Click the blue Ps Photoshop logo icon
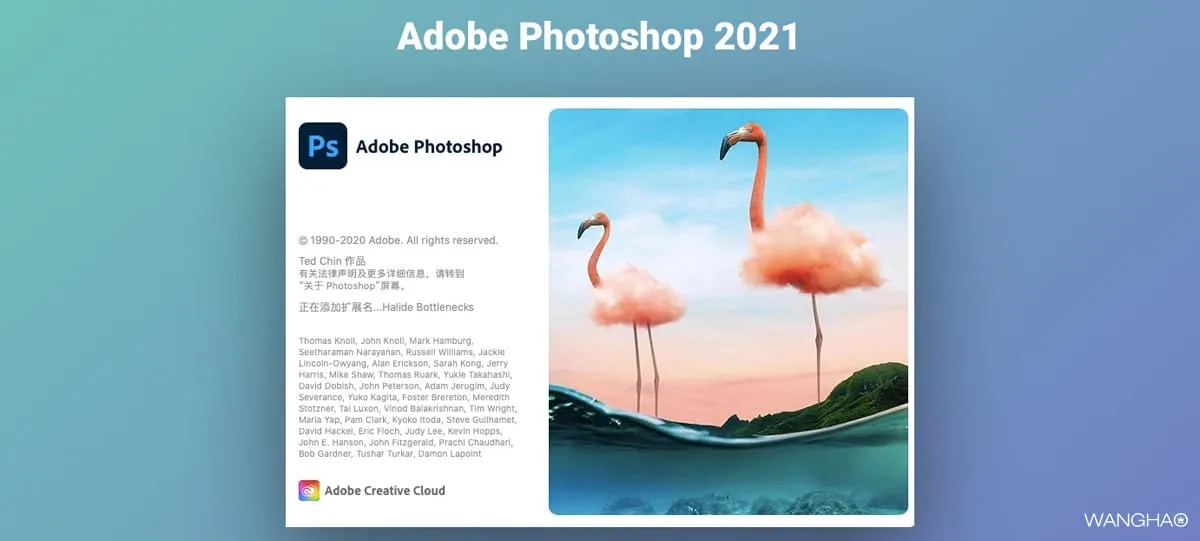 [323, 146]
